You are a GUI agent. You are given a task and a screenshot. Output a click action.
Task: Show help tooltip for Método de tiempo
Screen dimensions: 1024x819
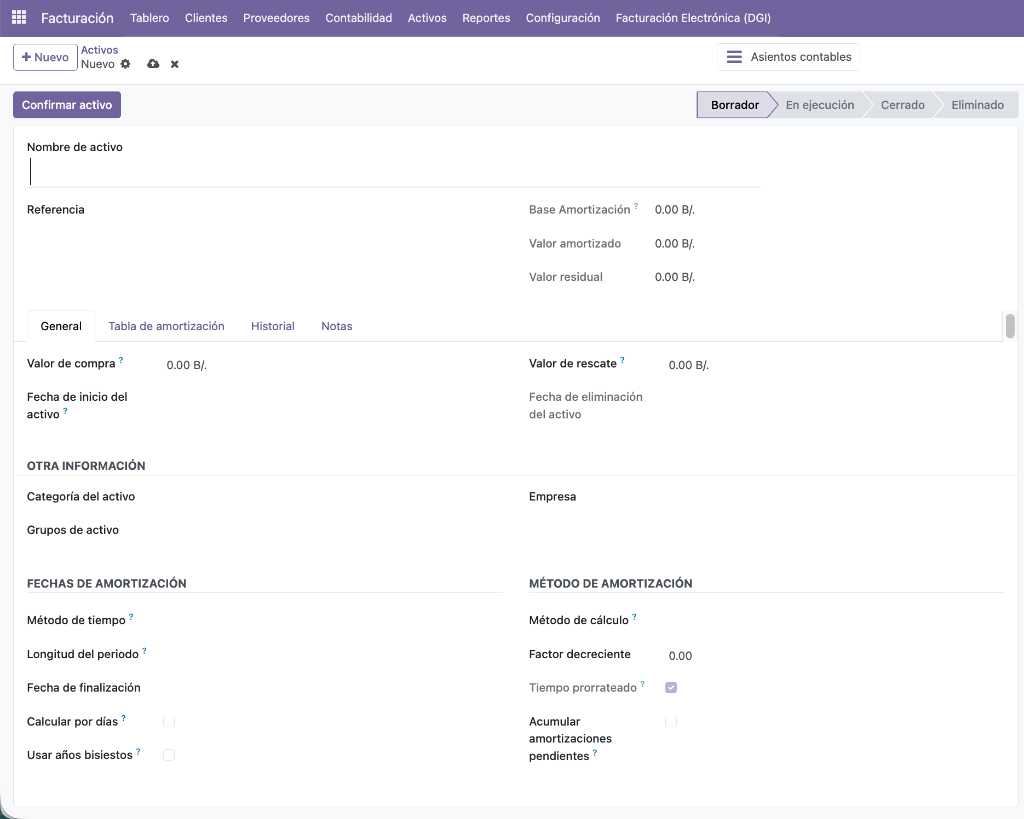coord(131,617)
